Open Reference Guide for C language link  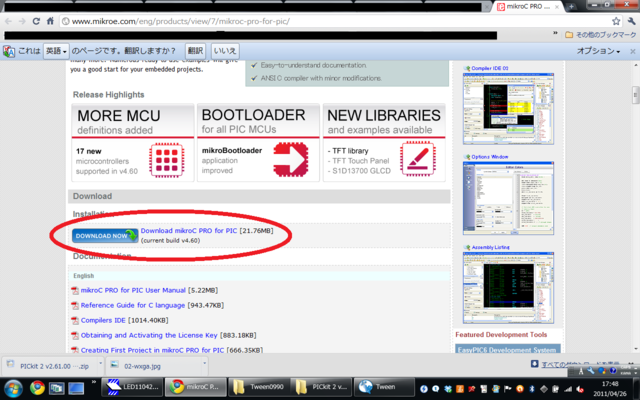[x=133, y=305]
